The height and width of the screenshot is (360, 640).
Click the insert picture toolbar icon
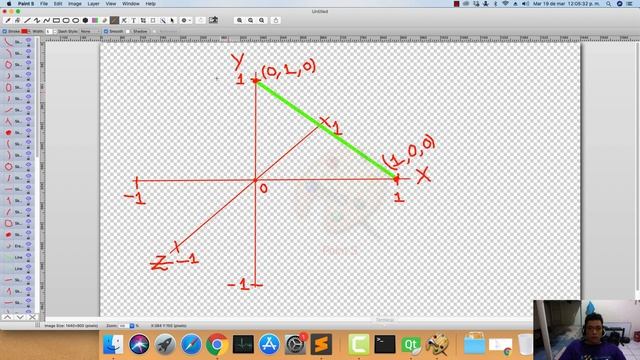click(213, 20)
